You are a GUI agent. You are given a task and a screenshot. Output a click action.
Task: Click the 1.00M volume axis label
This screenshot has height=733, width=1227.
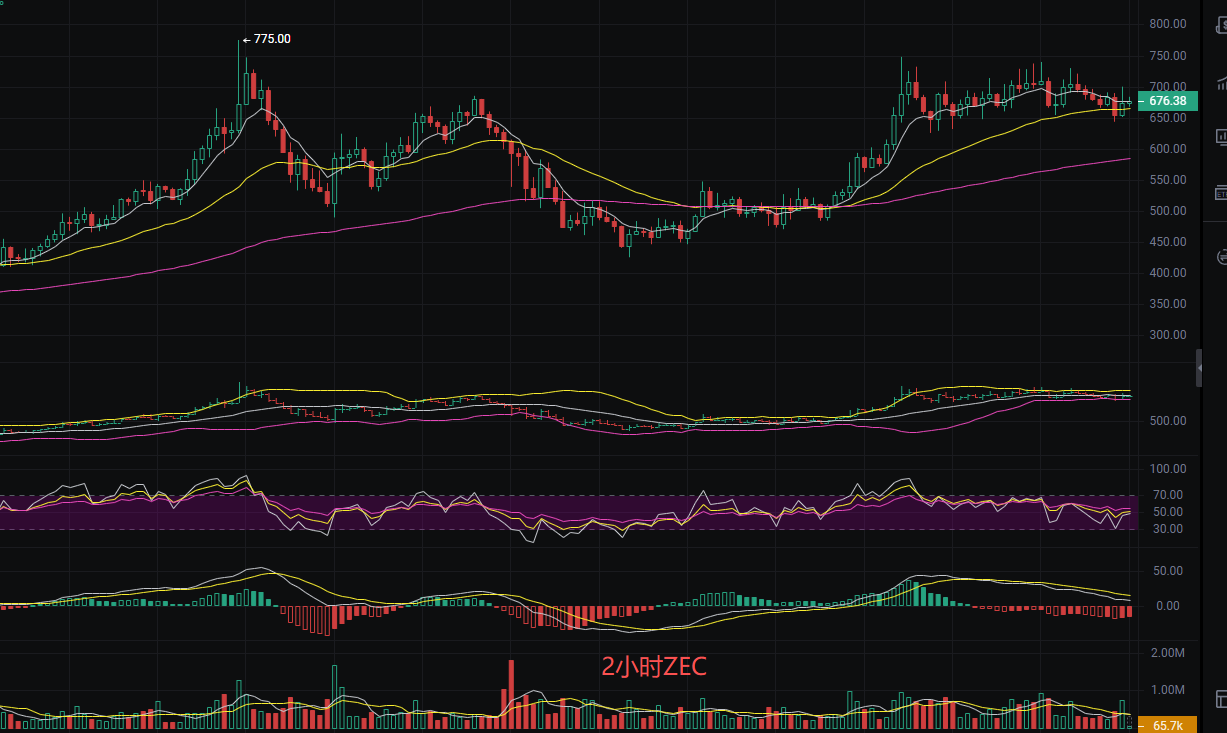click(1167, 690)
